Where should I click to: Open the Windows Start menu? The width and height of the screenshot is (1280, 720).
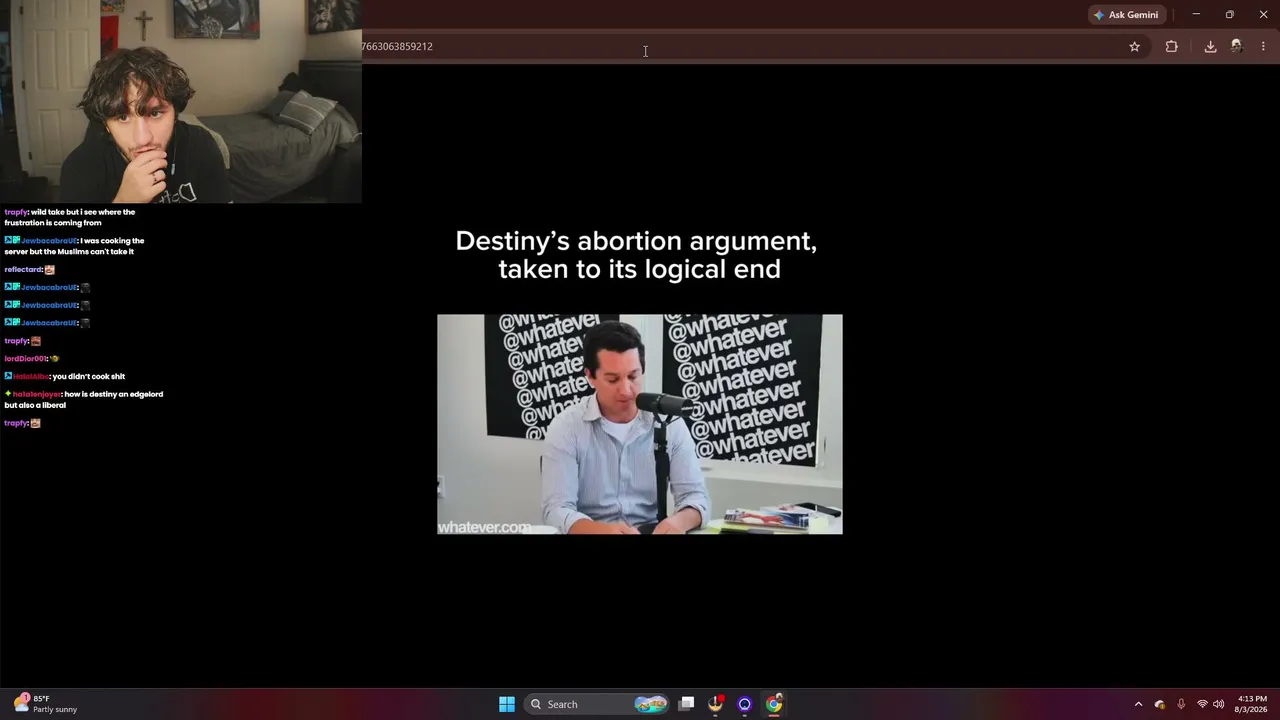tap(507, 704)
